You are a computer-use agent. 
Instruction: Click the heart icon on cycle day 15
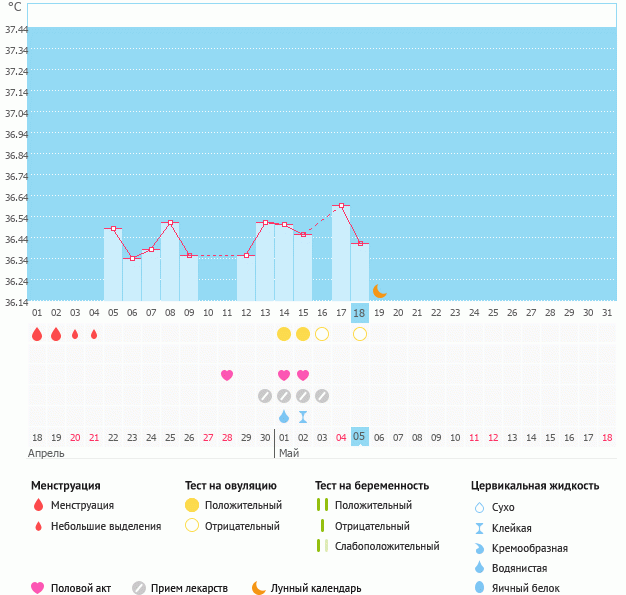[x=303, y=375]
